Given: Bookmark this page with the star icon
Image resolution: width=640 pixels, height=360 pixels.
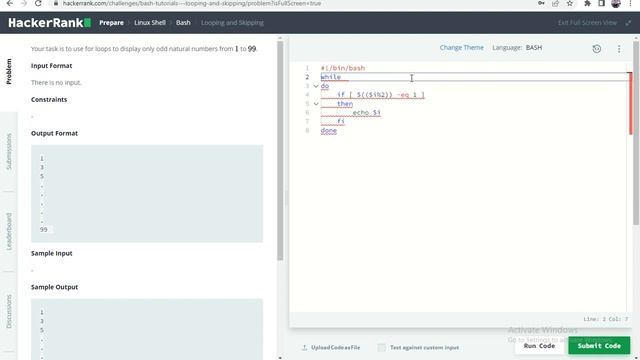Looking at the screenshot, I should tap(570, 3).
